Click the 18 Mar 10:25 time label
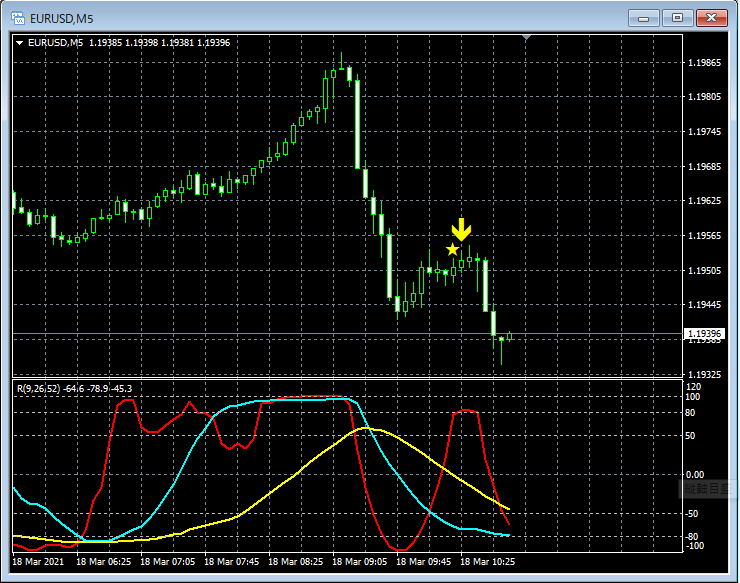This screenshot has height=583, width=740. (x=487, y=562)
